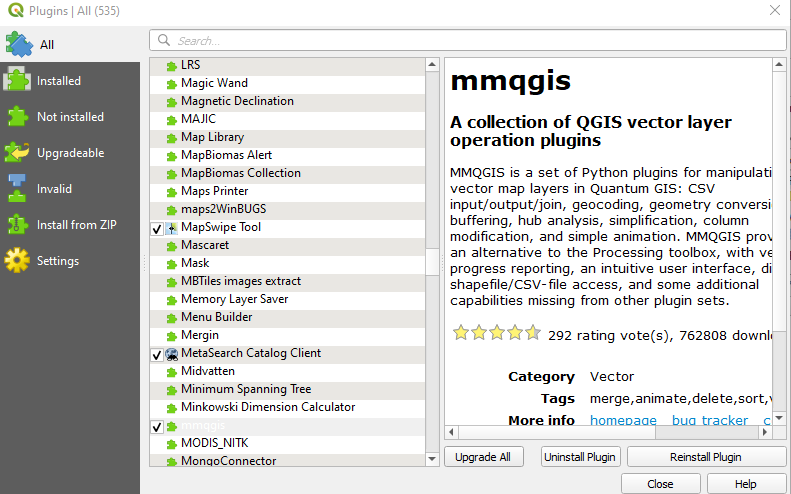Select the Minimum Spanning Tree entry
791x494 pixels.
pyautogui.click(x=288, y=389)
